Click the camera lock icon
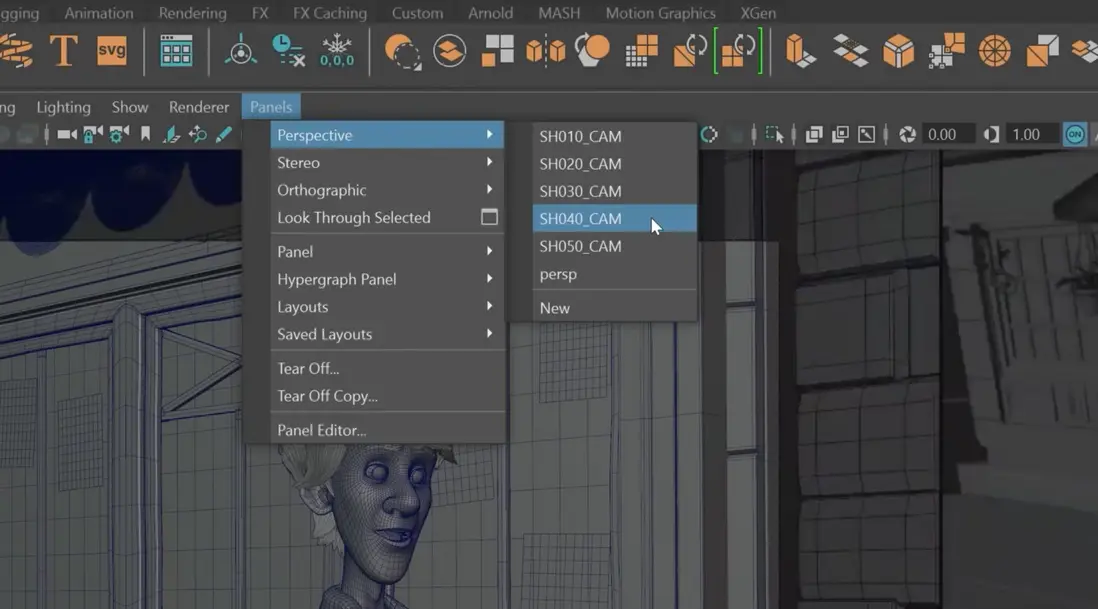Screen dimensions: 1098x609 pos(93,134)
